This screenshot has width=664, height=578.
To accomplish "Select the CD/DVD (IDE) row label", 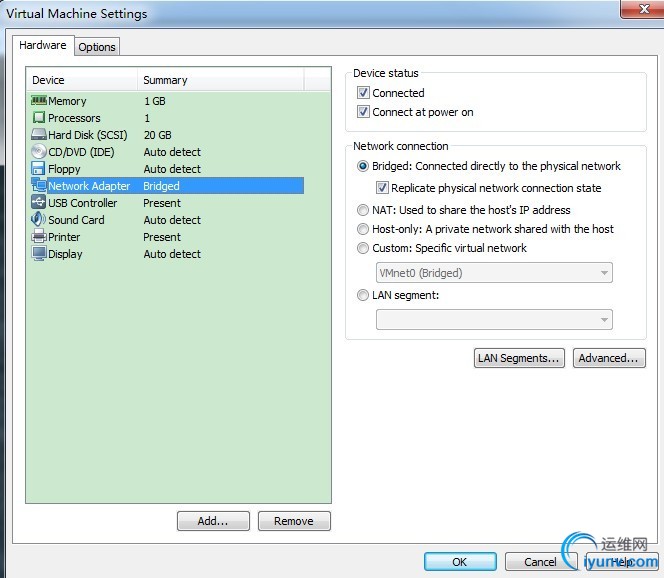I will [81, 152].
